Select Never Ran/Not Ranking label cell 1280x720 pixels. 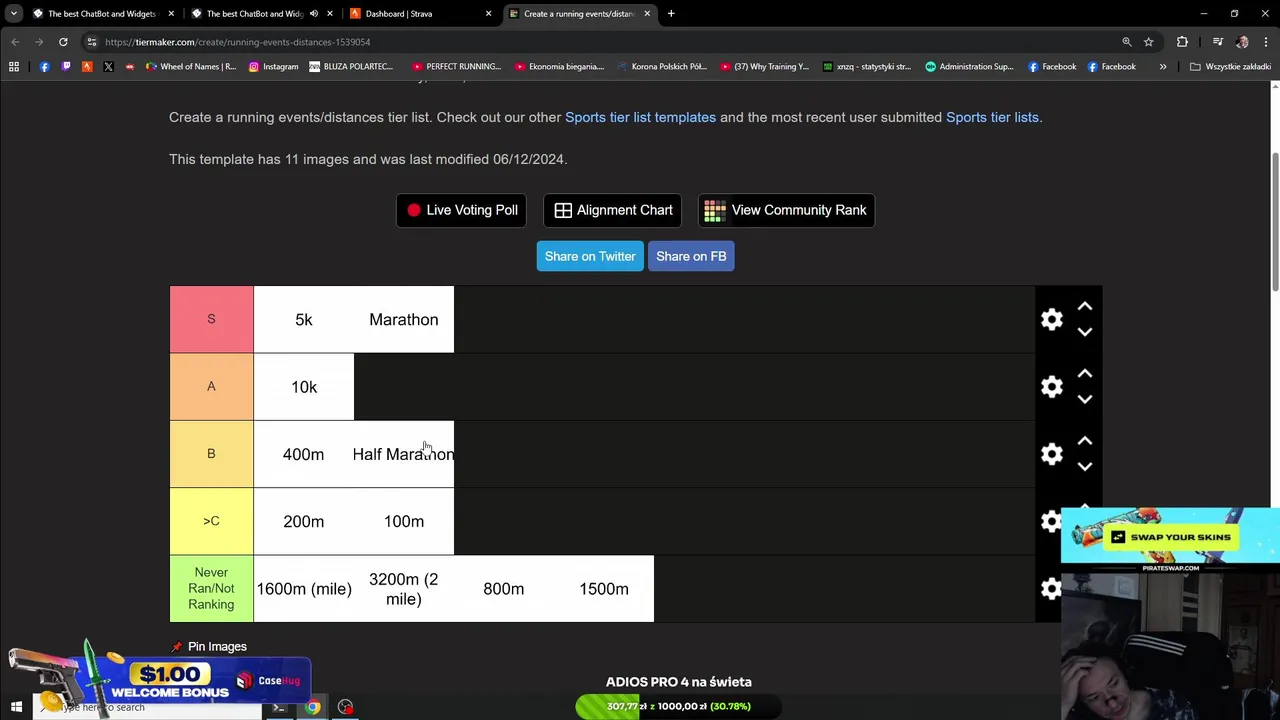pos(211,588)
